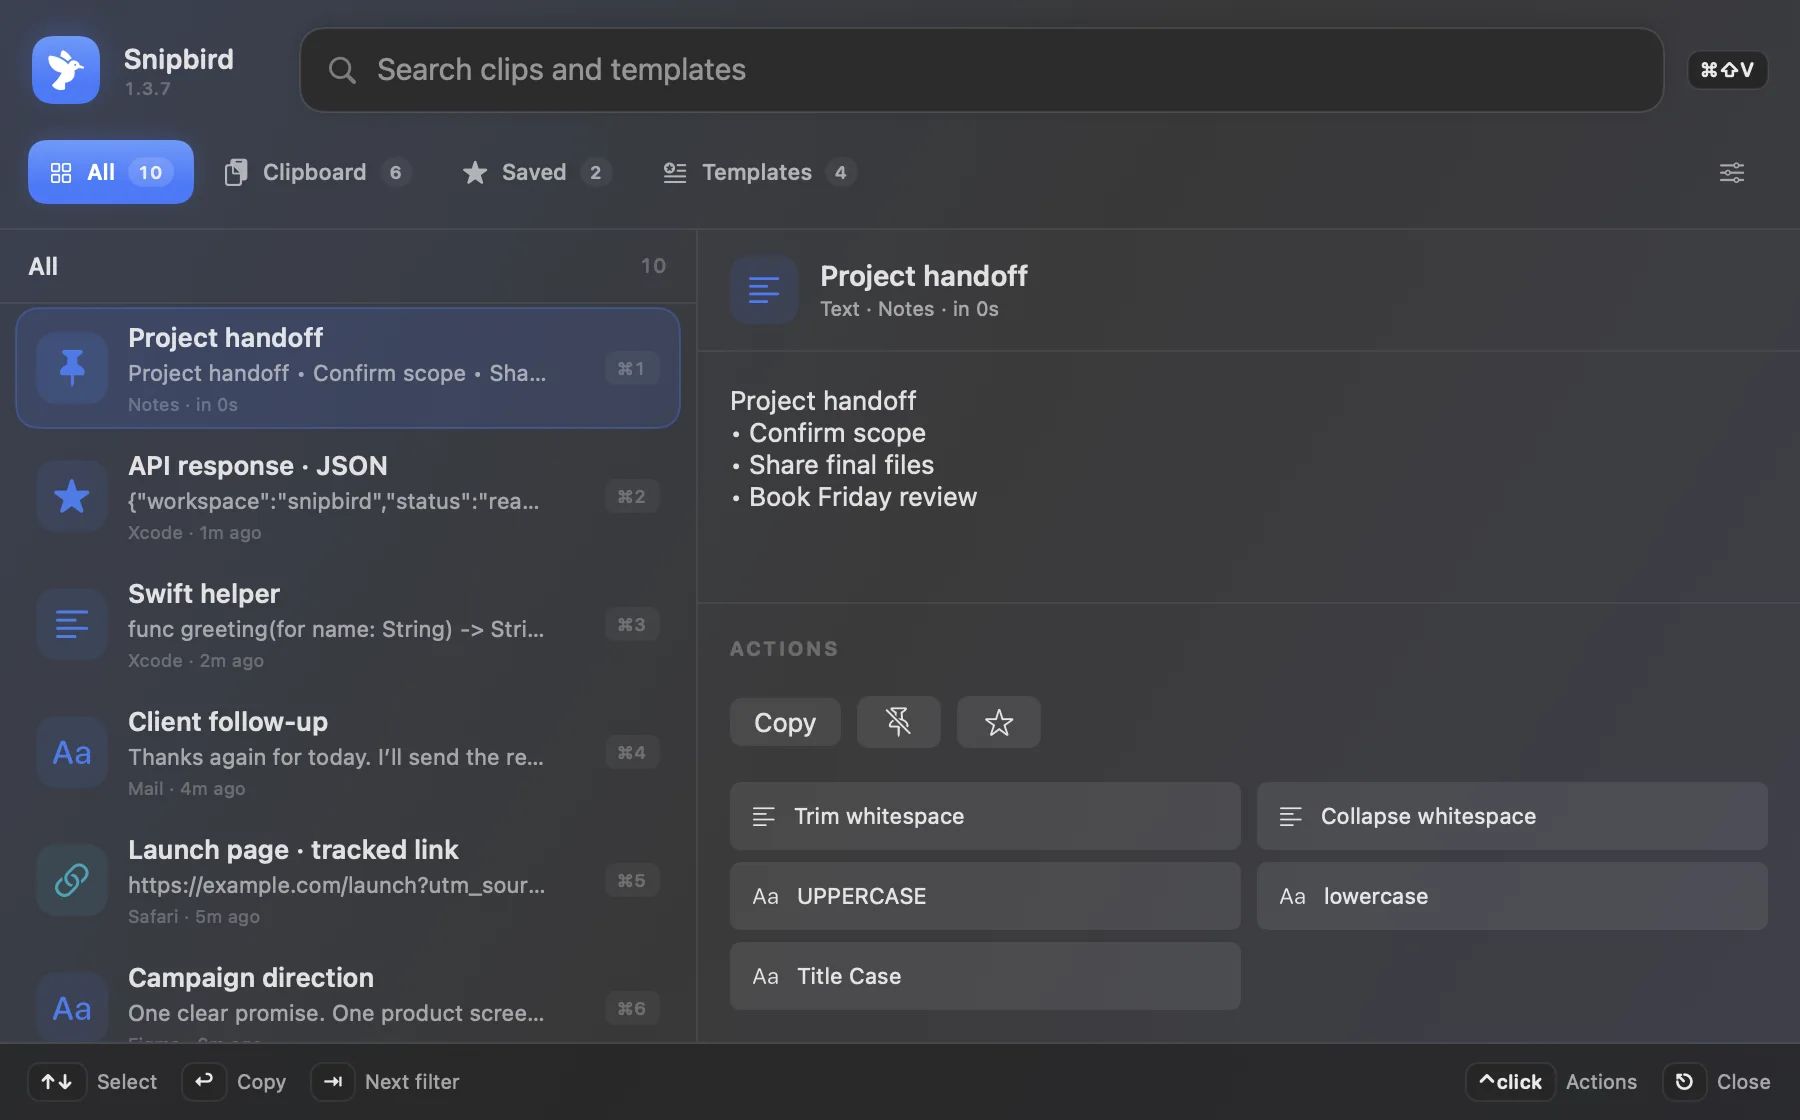
Task: Switch to the Clipboard tab
Action: click(316, 172)
